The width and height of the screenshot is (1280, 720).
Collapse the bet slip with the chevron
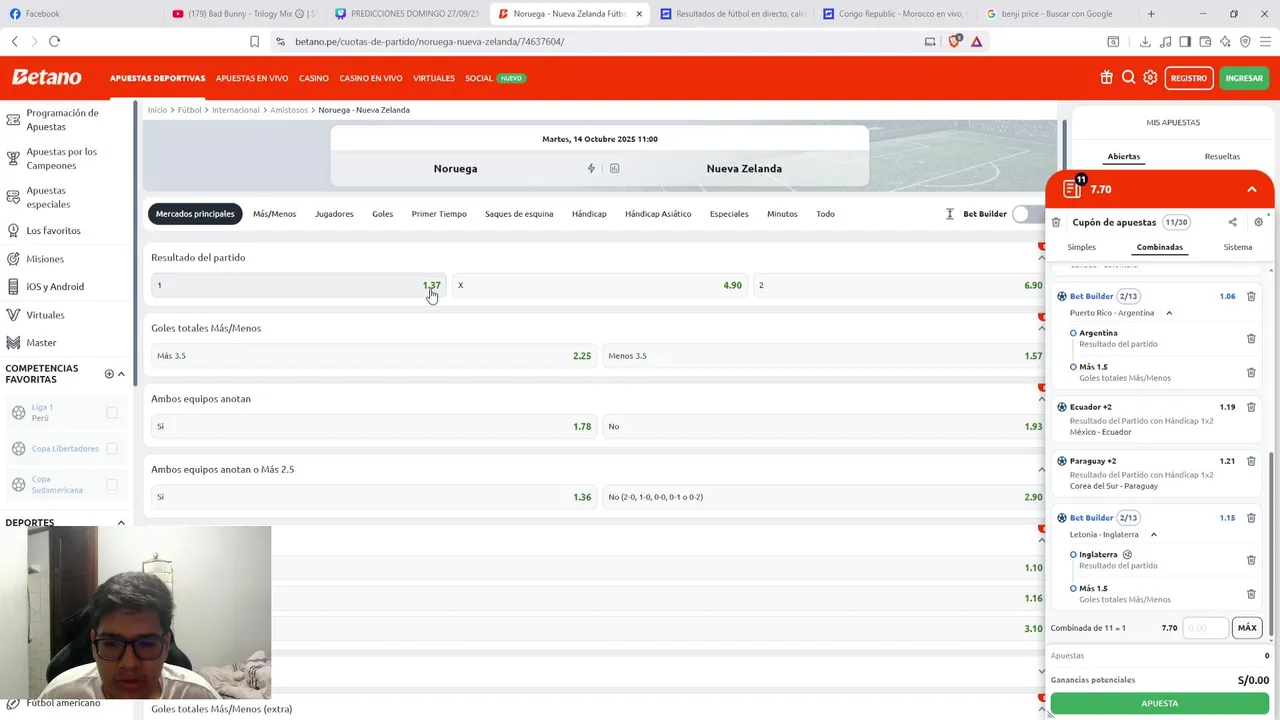coord(1251,189)
